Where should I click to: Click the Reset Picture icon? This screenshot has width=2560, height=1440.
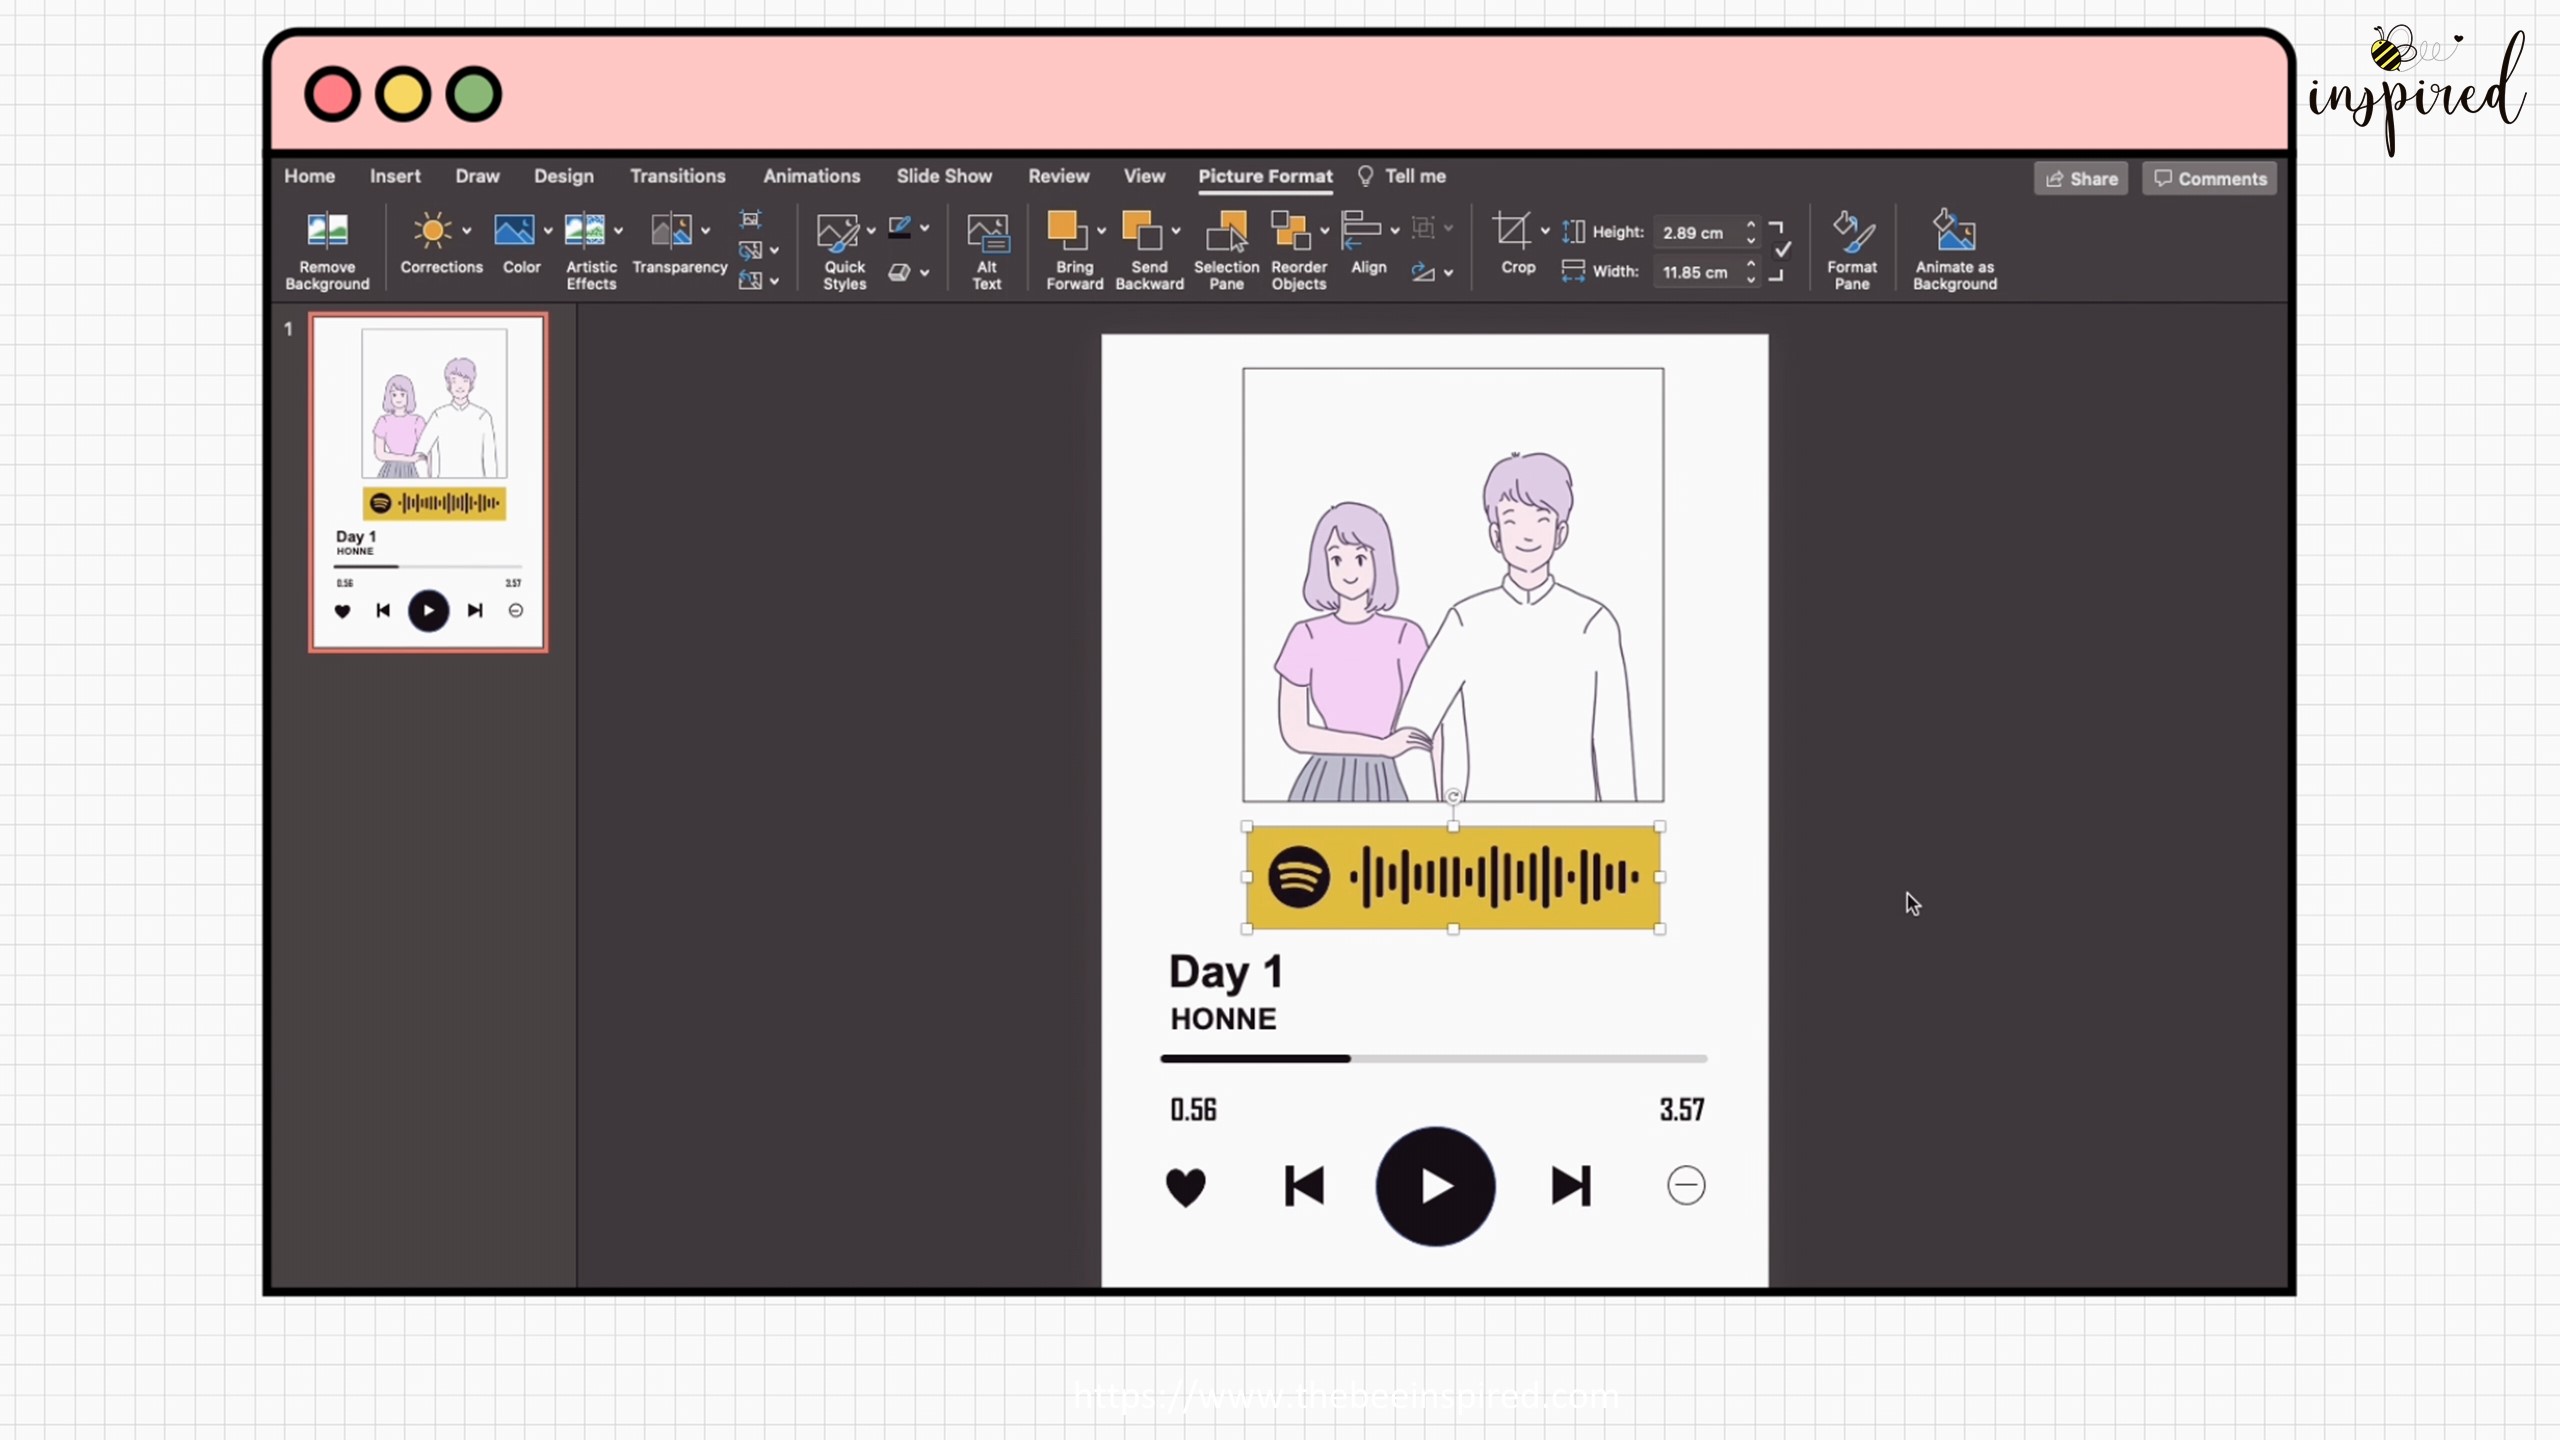click(750, 281)
